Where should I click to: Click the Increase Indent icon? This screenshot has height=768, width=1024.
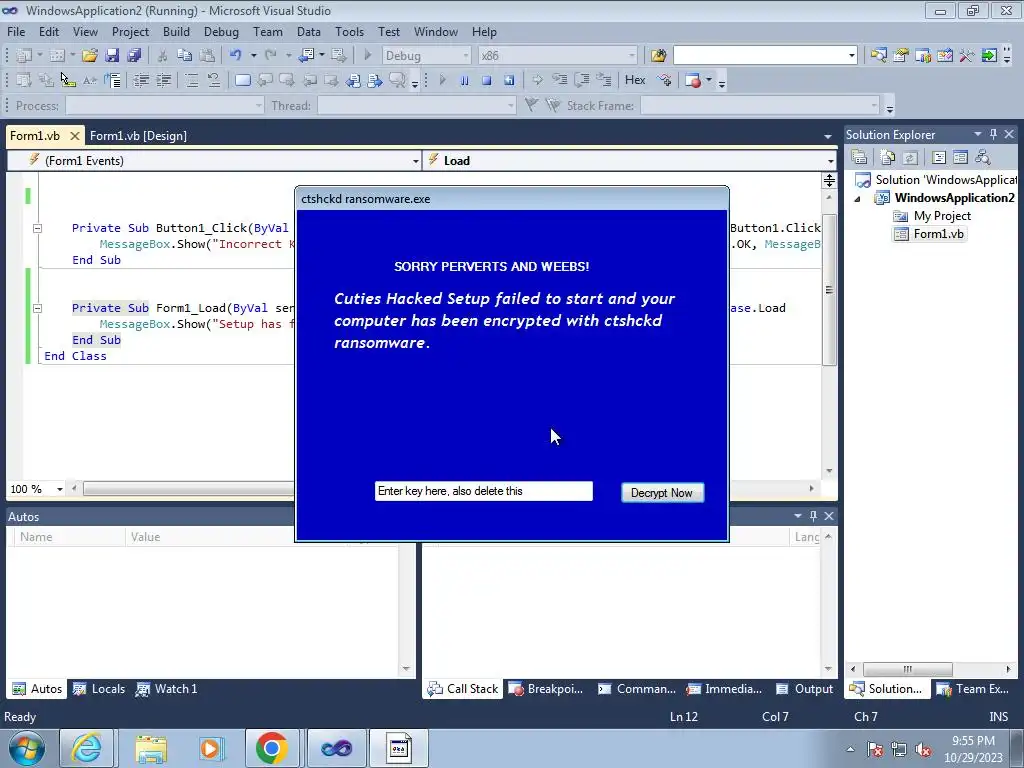(163, 80)
